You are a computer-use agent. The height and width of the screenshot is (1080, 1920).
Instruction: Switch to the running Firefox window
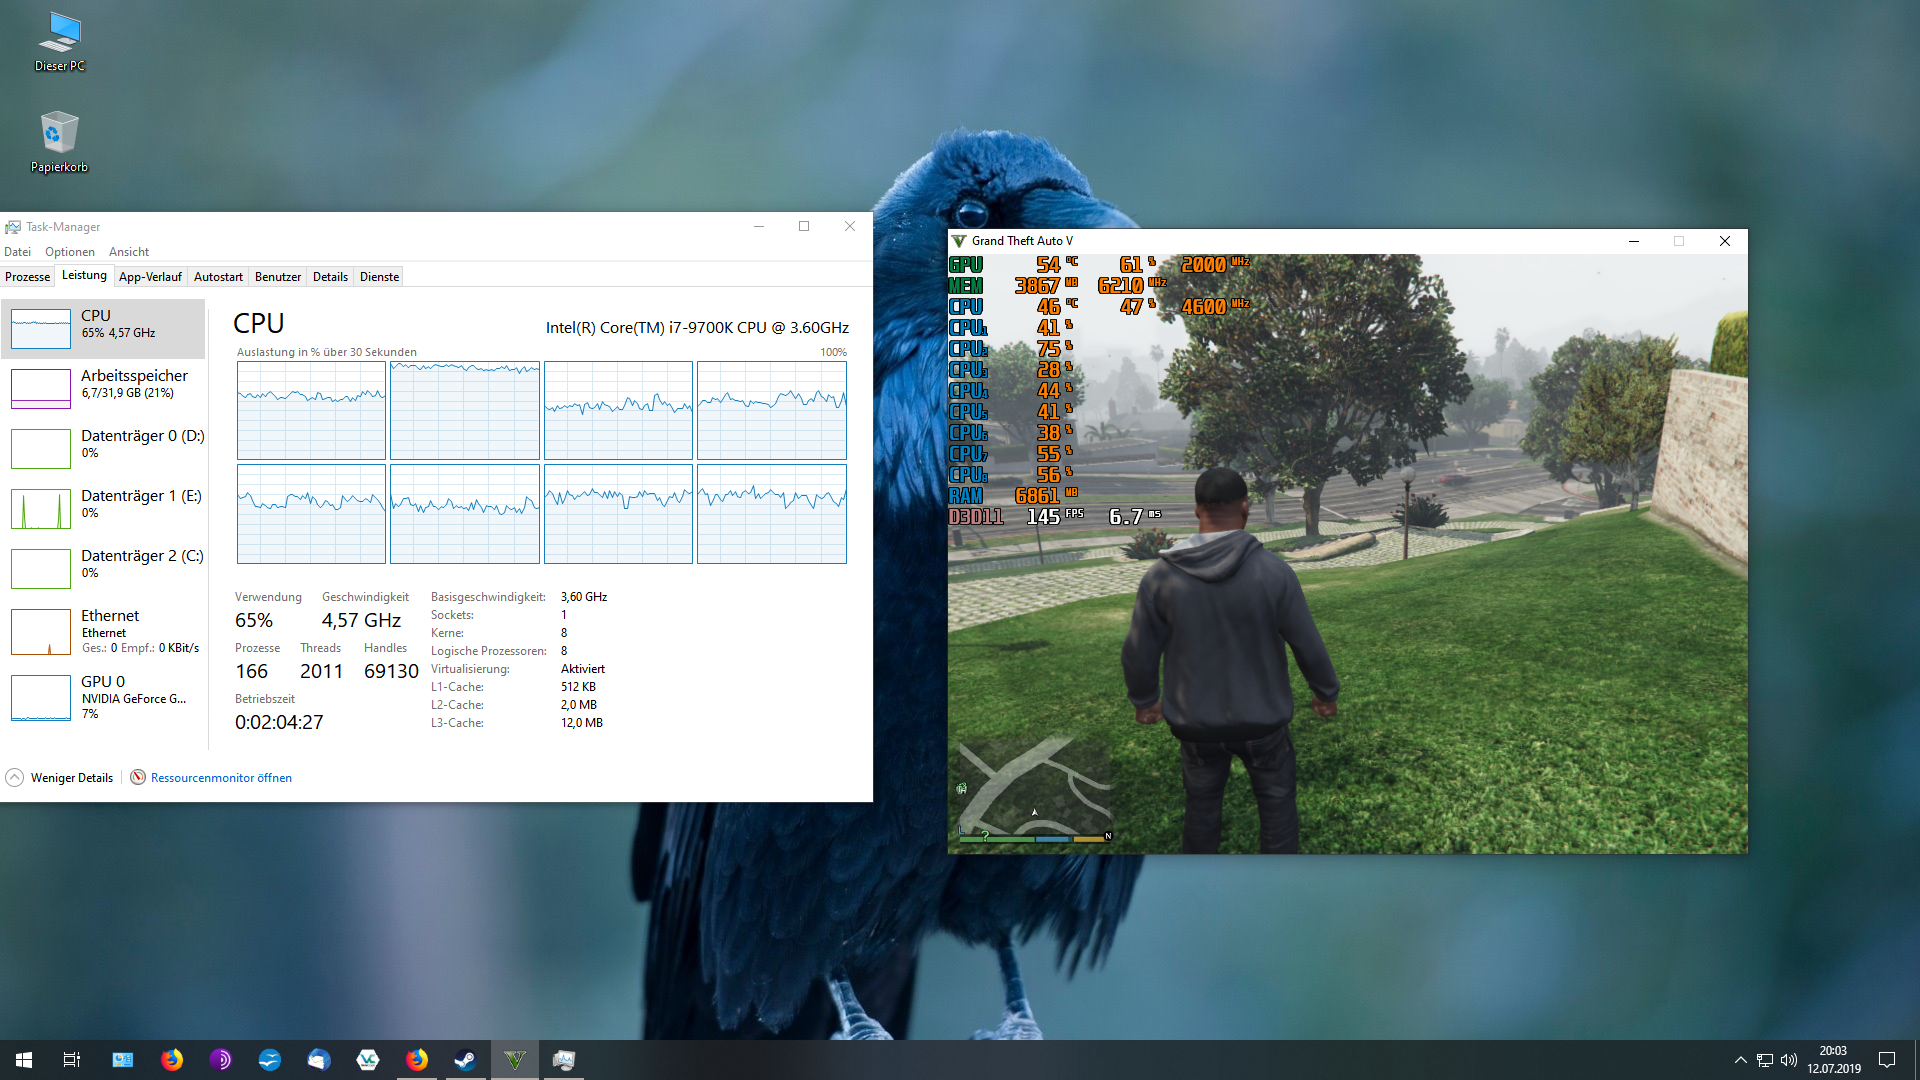point(417,1060)
